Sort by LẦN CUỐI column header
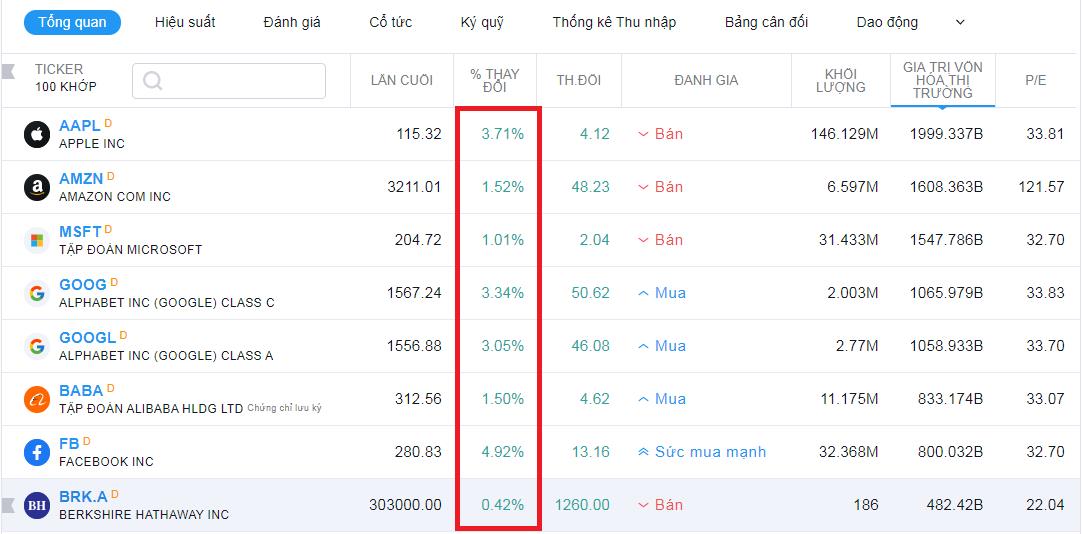Viewport: 1082px width, 534px height. click(402, 81)
